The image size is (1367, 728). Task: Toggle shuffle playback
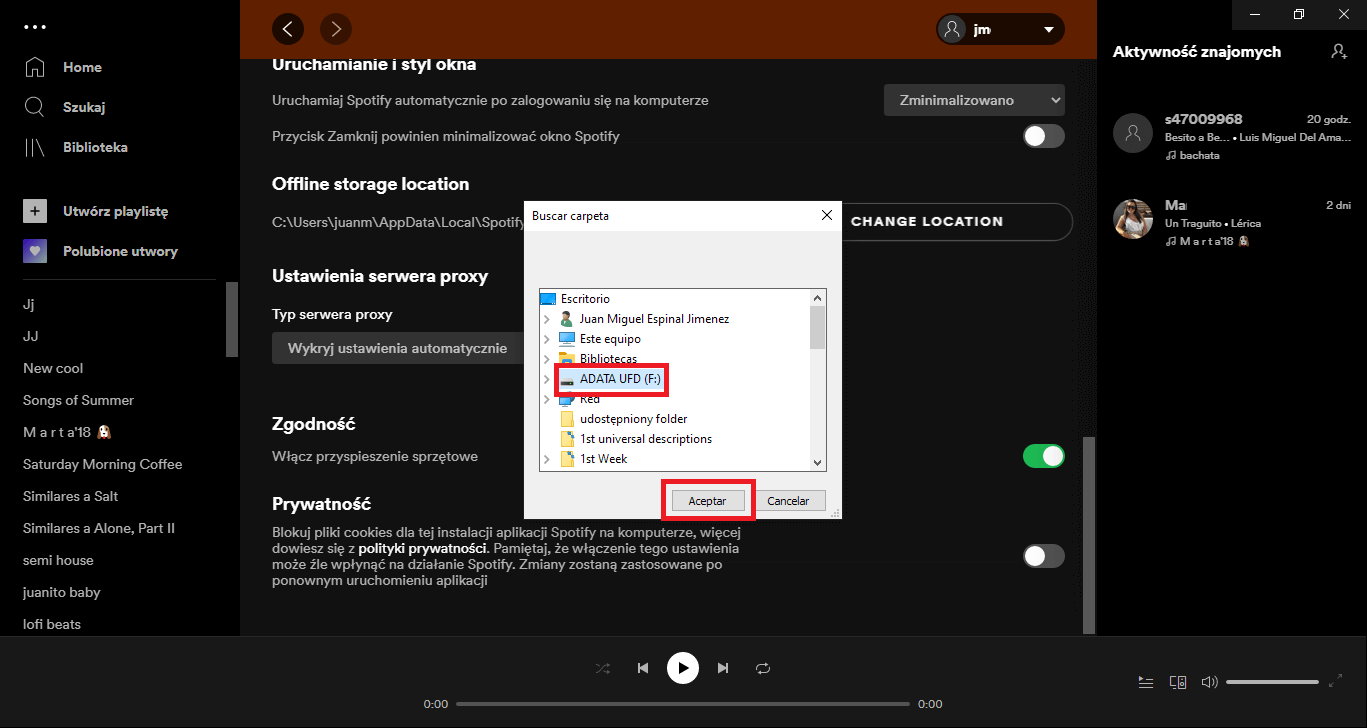point(603,668)
